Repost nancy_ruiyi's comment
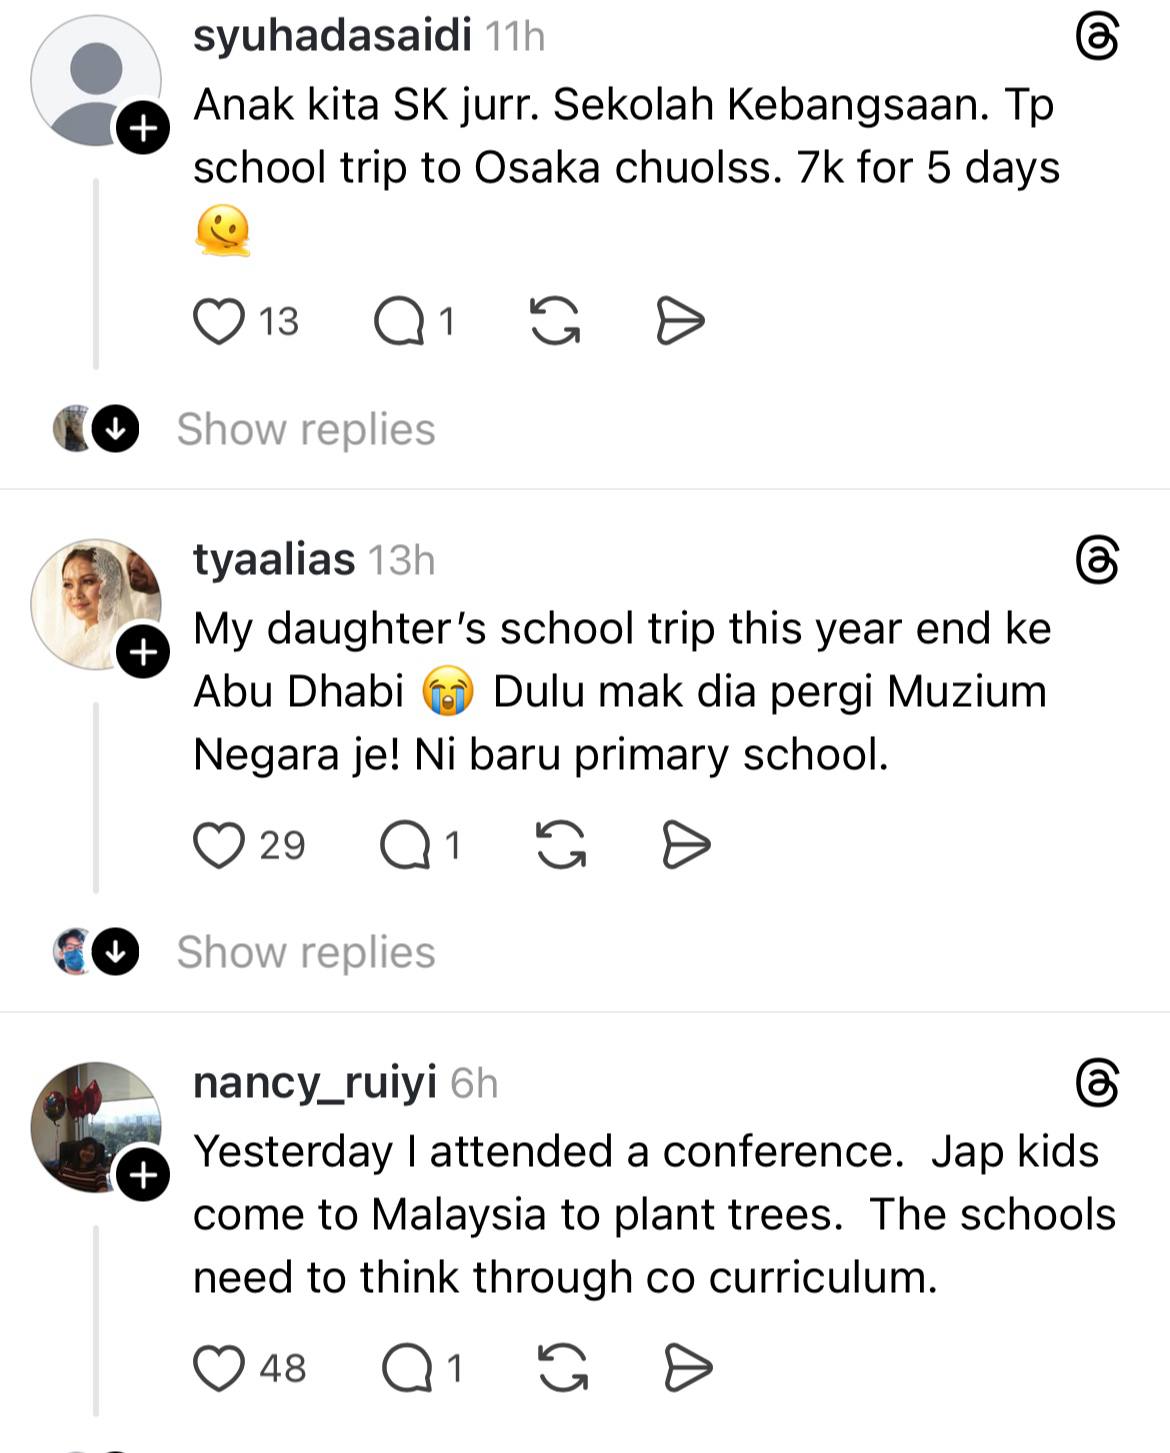The image size is (1170, 1453). click(563, 1368)
